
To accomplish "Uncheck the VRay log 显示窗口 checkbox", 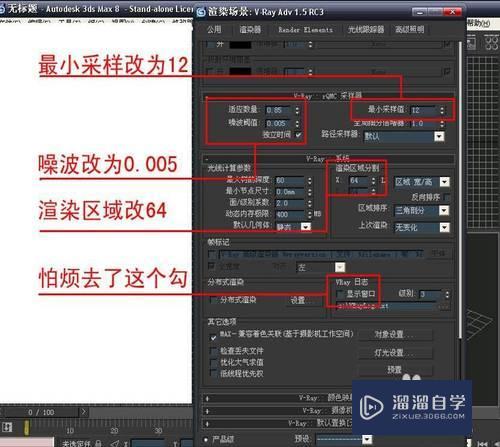I will coord(340,294).
